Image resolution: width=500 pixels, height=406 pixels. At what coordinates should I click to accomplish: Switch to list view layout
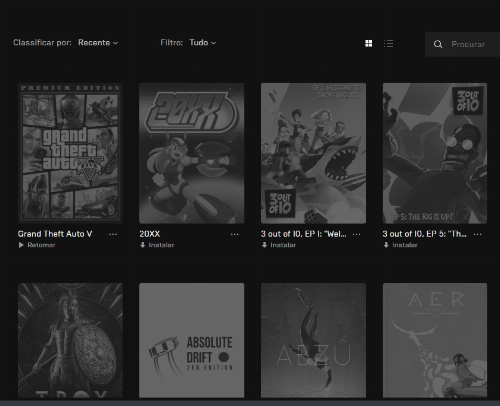pyautogui.click(x=388, y=43)
